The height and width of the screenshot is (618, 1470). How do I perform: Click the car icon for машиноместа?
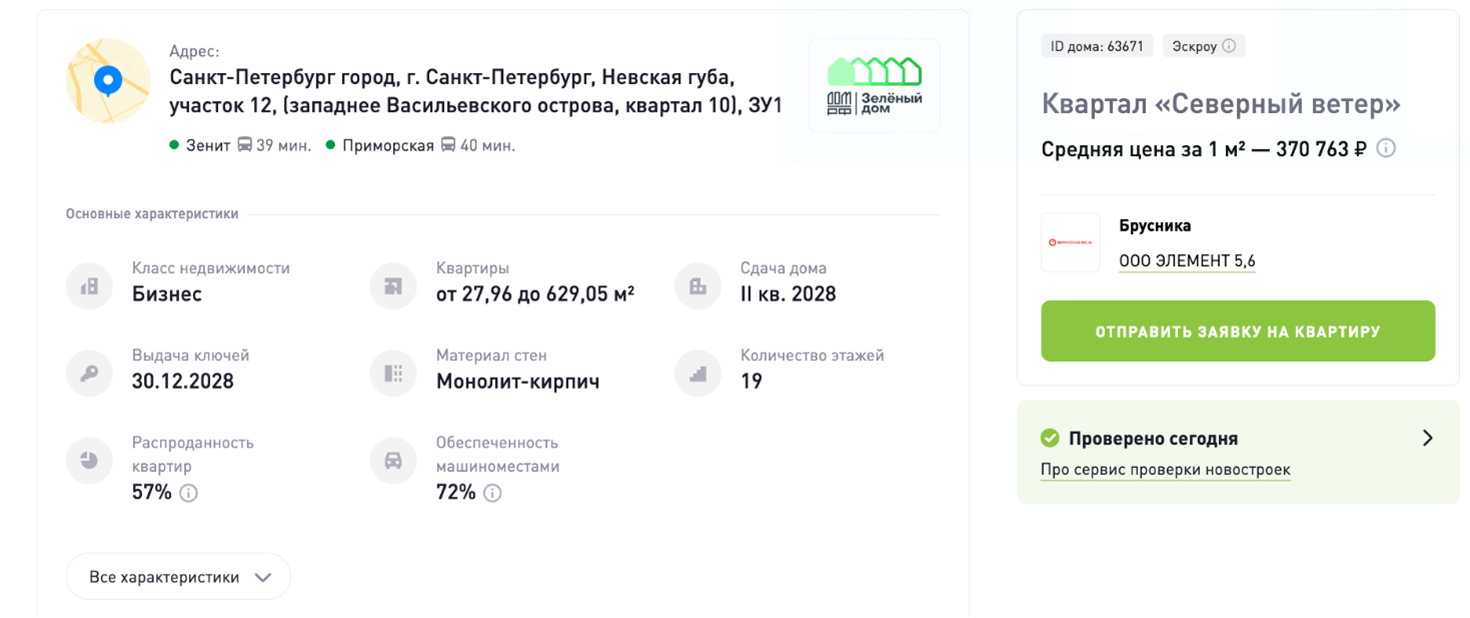[392, 460]
